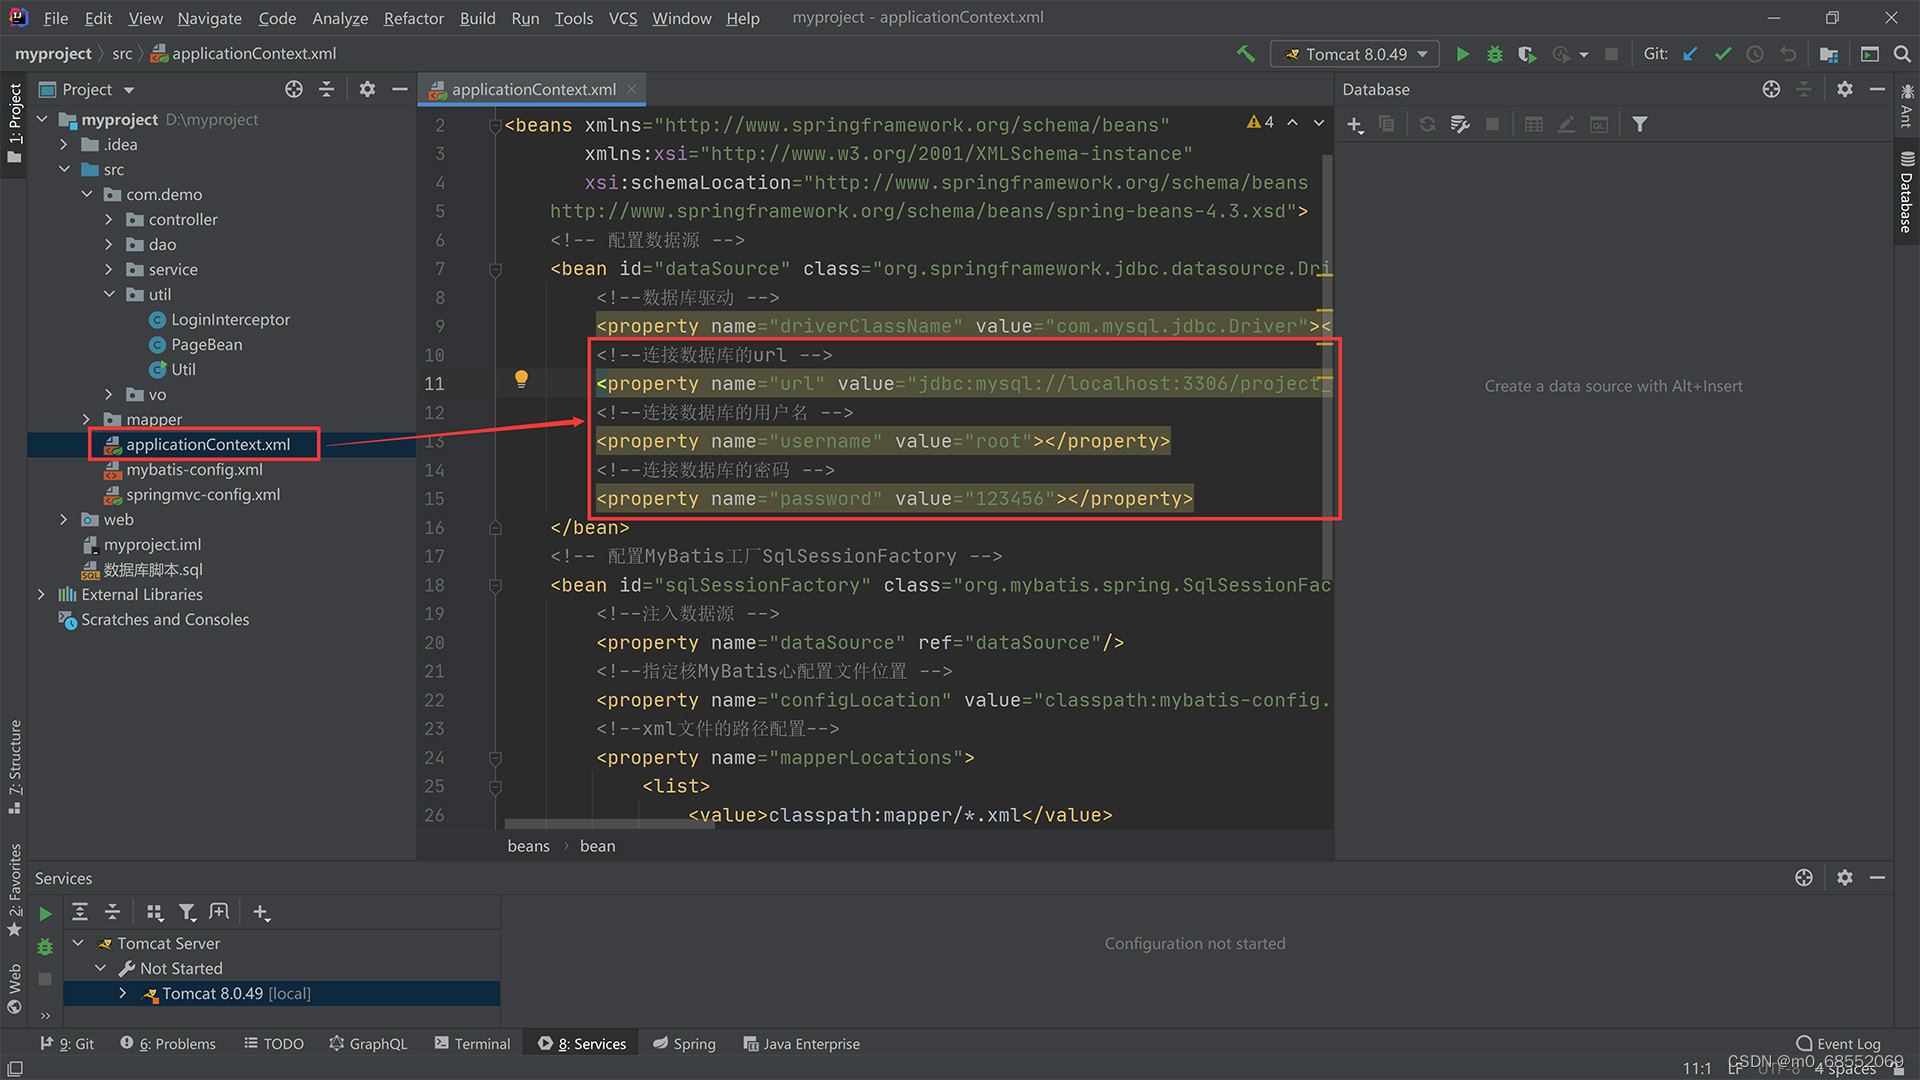This screenshot has width=1920, height=1080.
Task: Click intention lightbulb on line 11
Action: pyautogui.click(x=521, y=378)
